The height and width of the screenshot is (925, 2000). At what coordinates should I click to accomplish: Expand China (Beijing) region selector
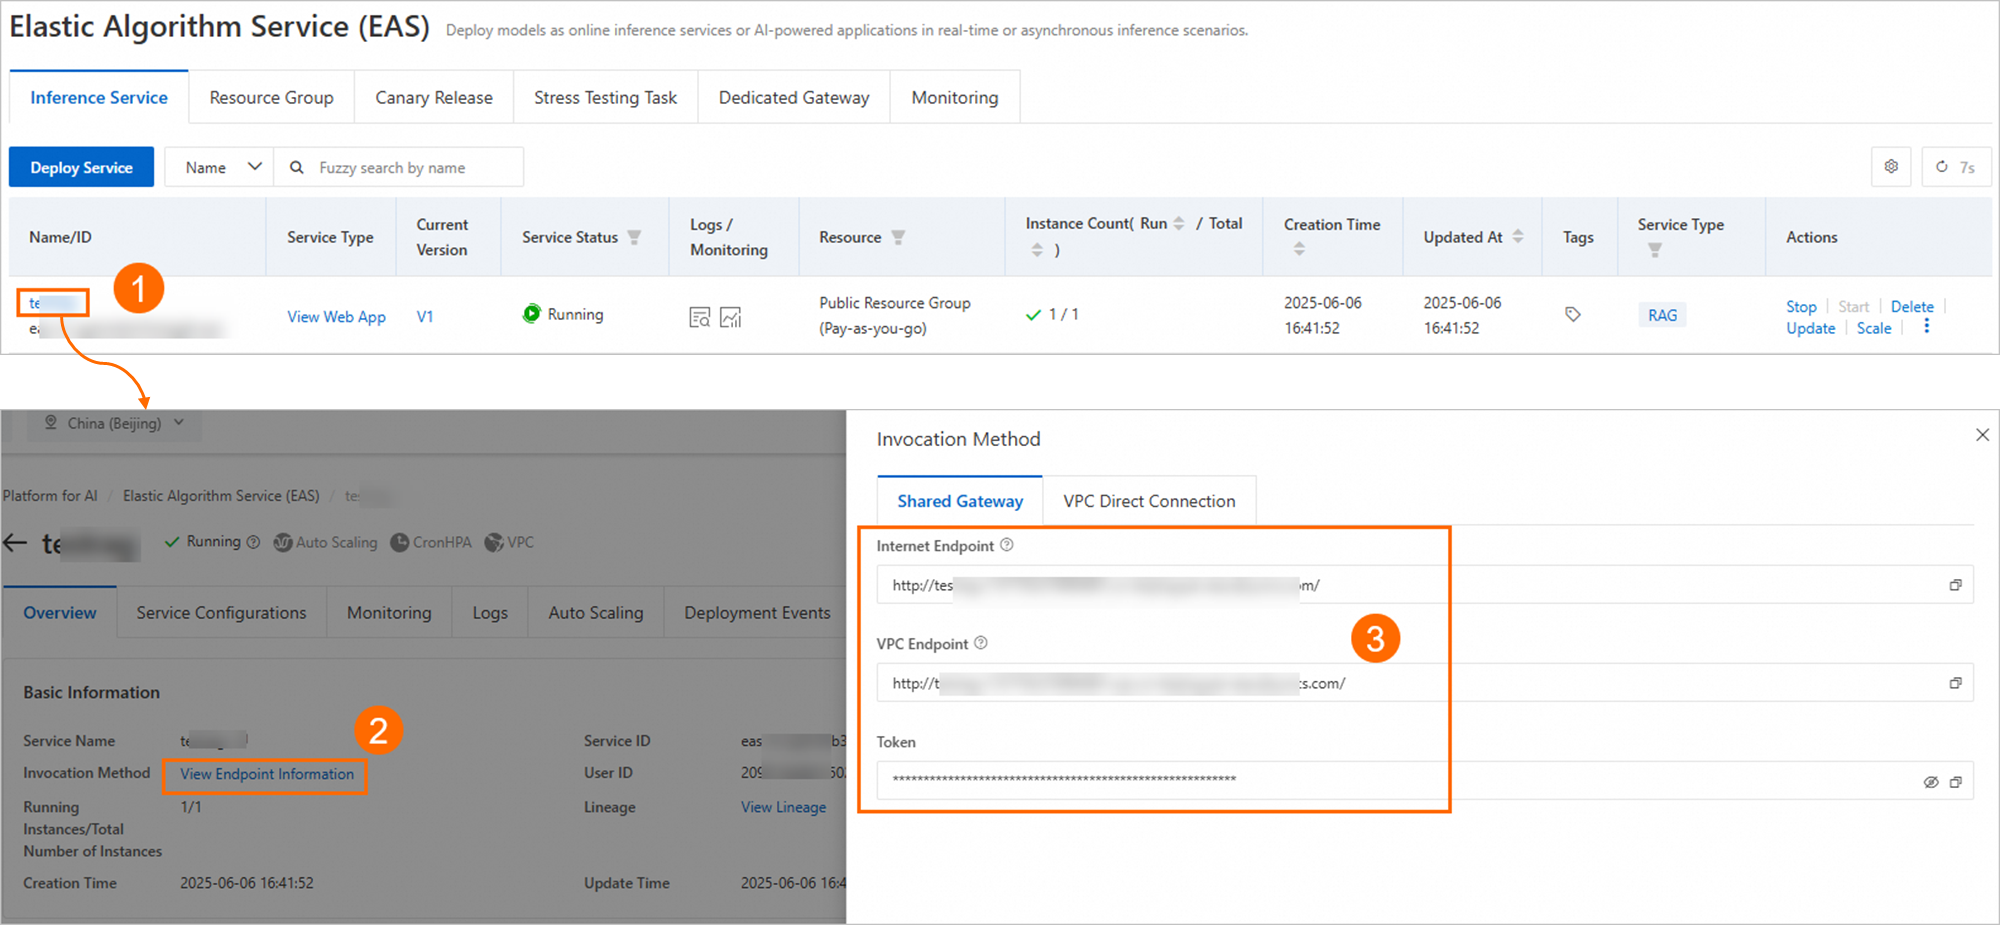click(x=114, y=423)
